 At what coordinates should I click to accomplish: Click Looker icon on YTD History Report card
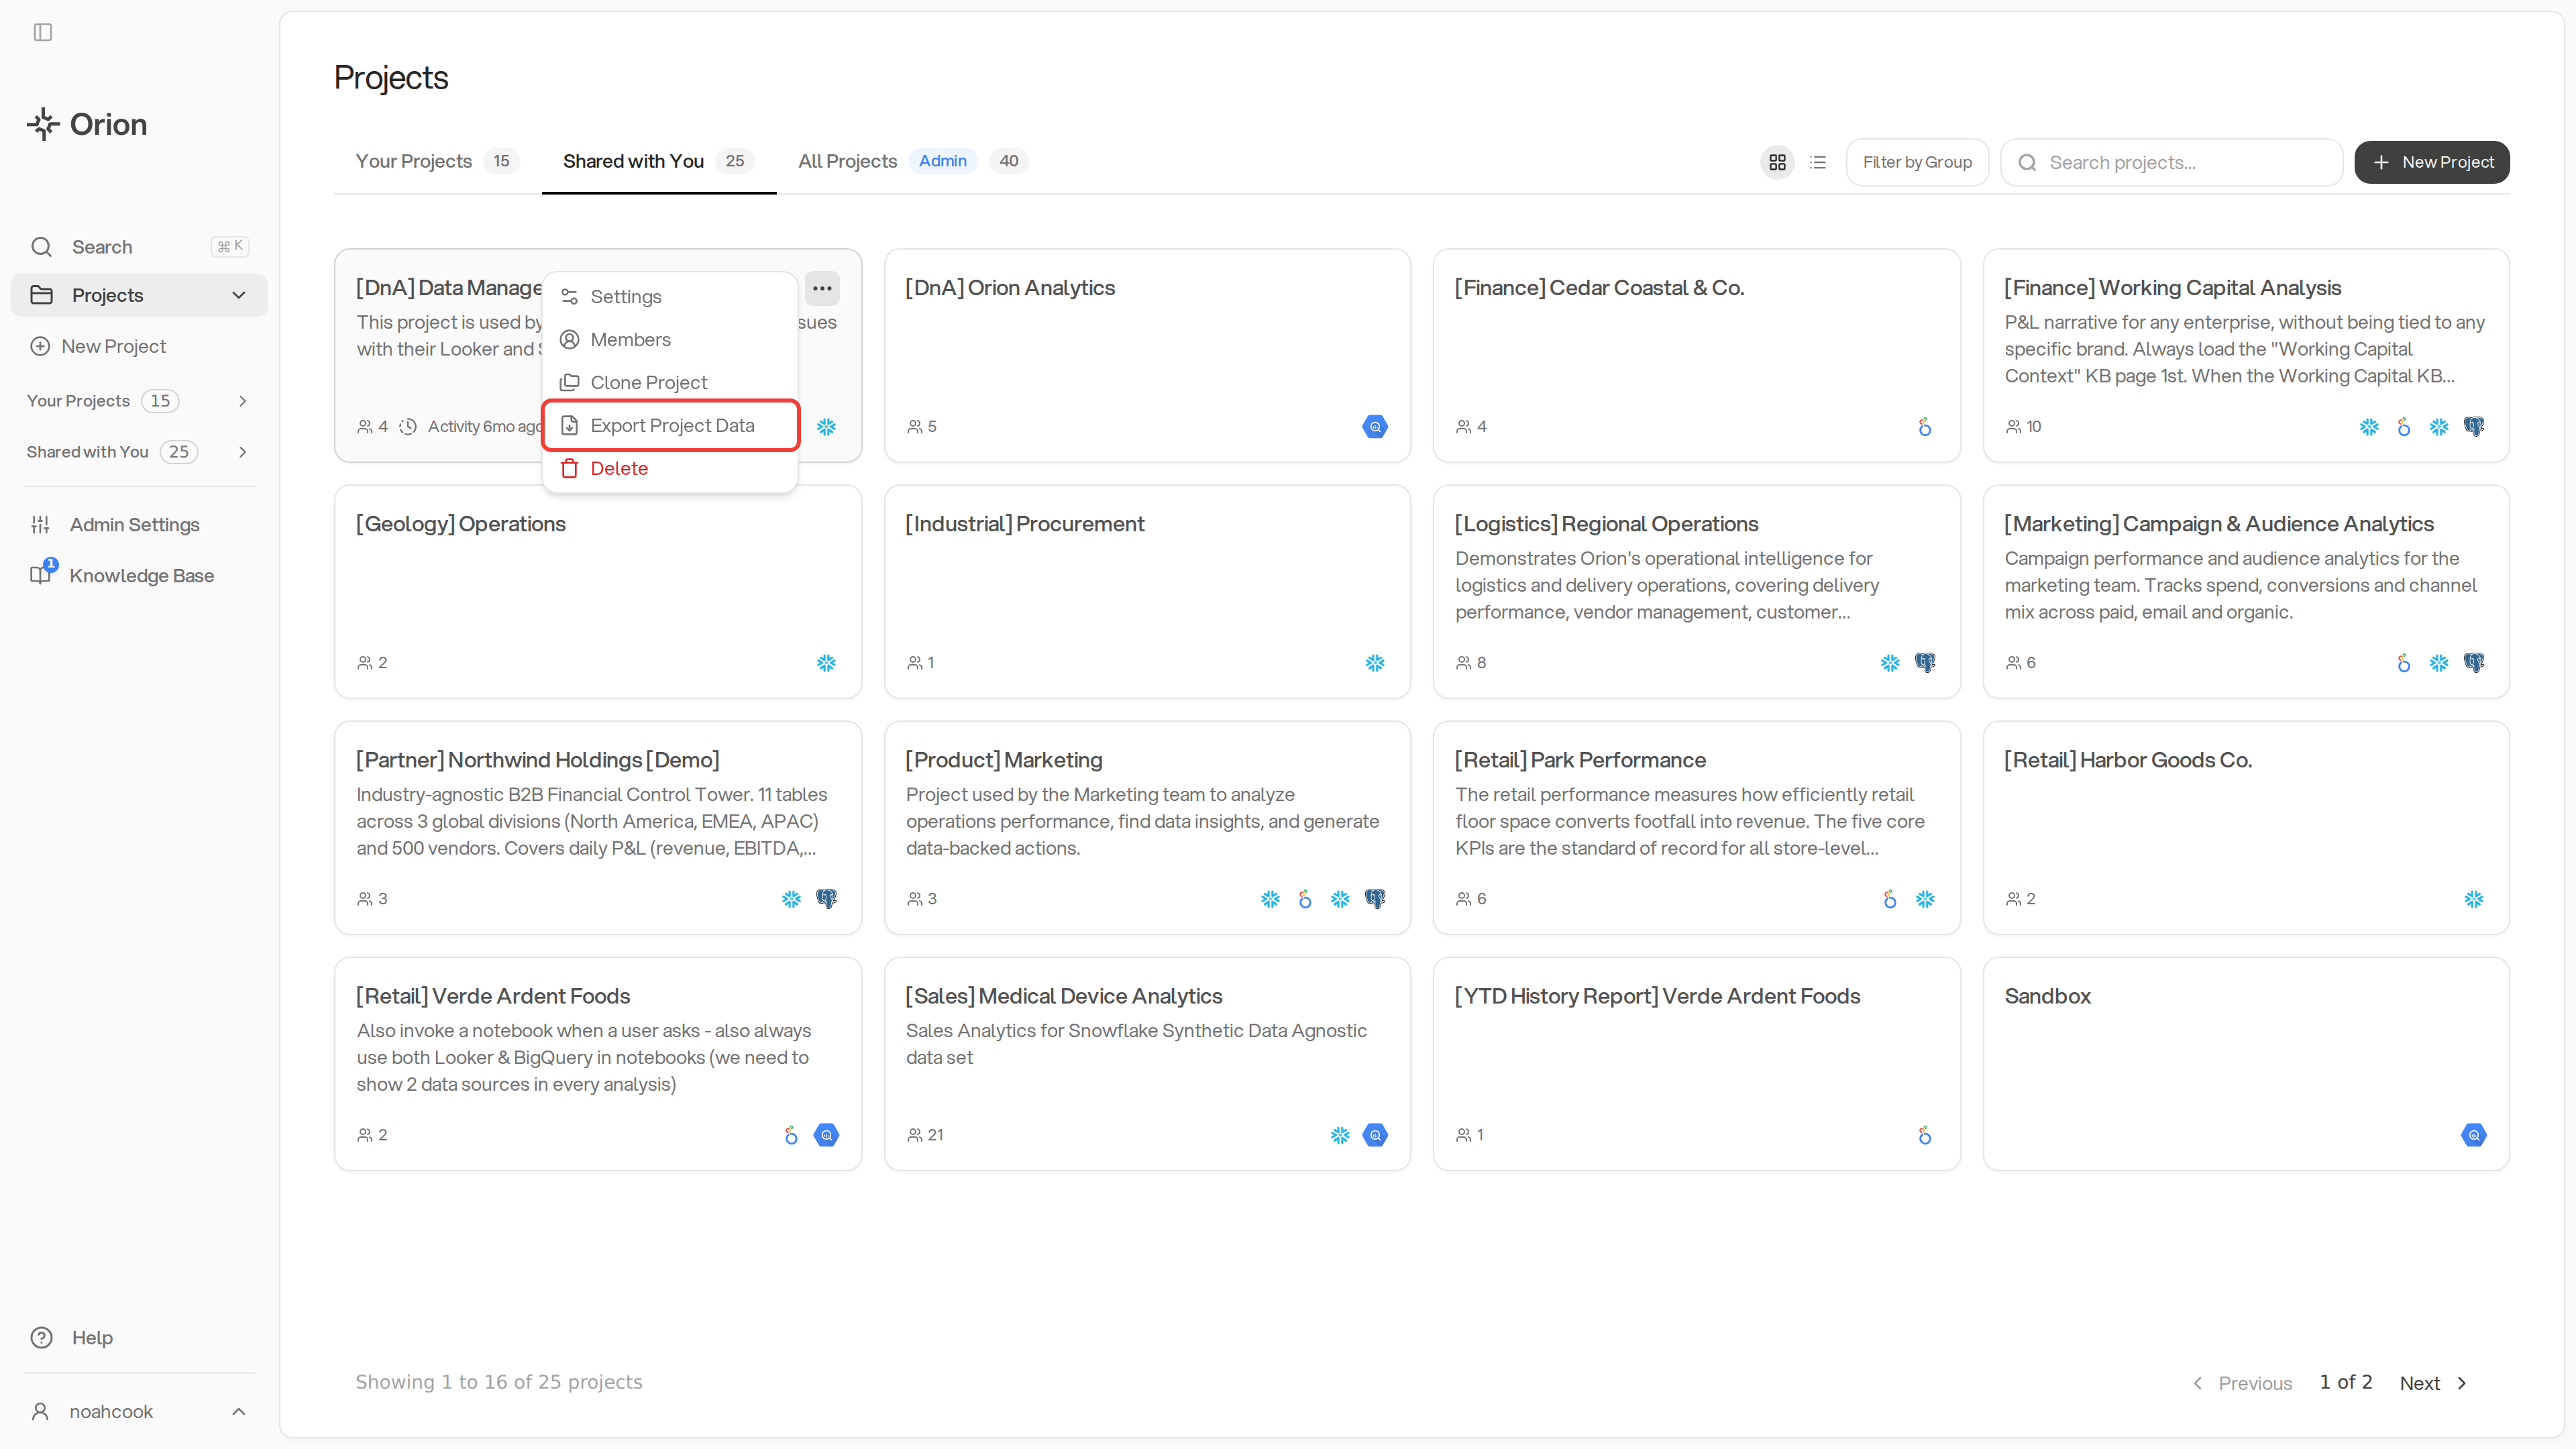(1925, 1135)
